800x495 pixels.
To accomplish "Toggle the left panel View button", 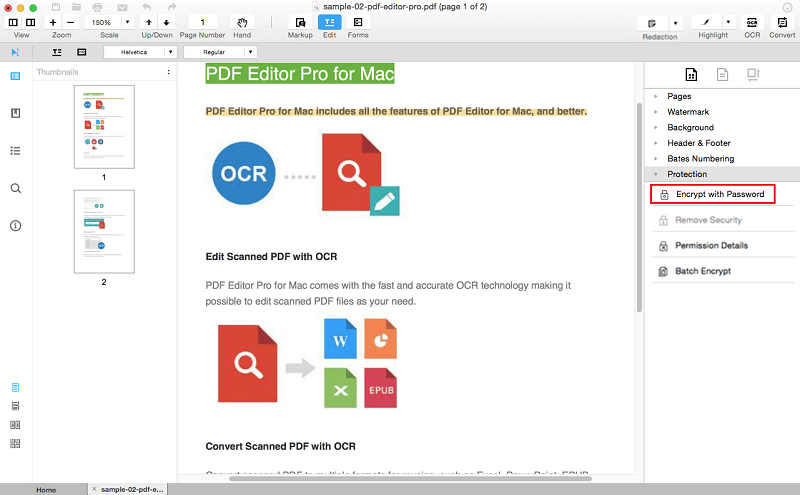I will tap(13, 22).
